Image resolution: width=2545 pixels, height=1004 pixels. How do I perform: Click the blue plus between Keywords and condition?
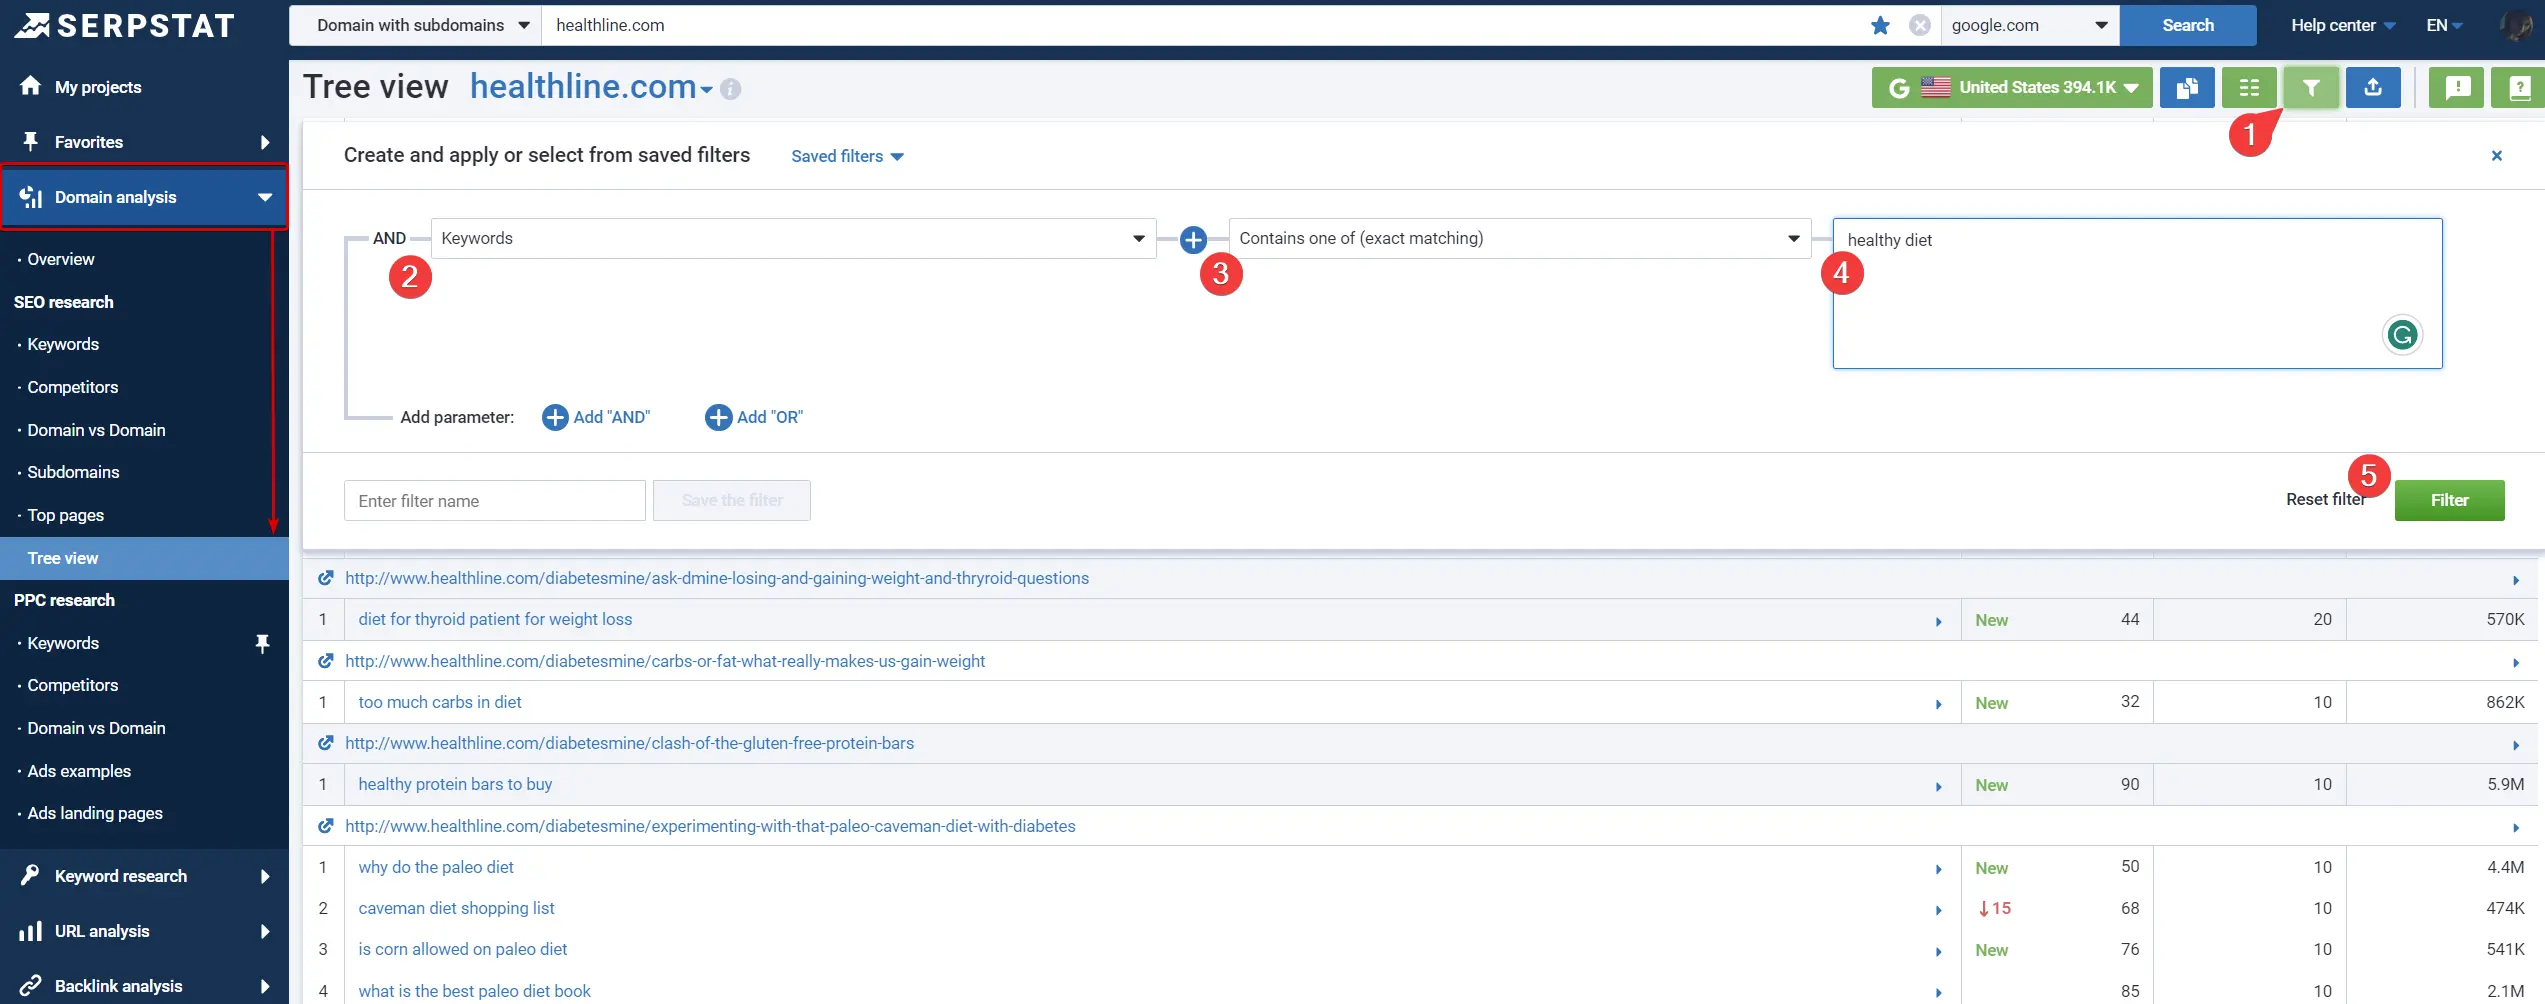pos(1193,239)
